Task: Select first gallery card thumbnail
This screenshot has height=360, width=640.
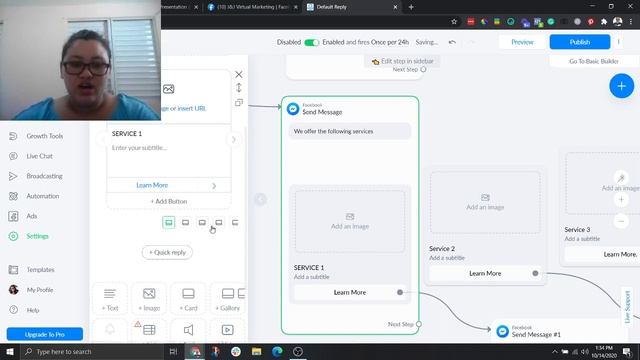Action: 169,222
